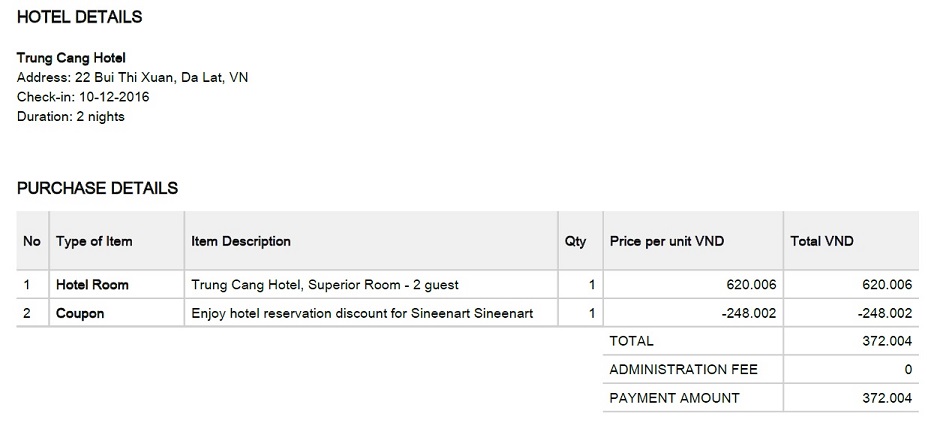
Task: Click the Item Description column header
Action: coord(241,241)
